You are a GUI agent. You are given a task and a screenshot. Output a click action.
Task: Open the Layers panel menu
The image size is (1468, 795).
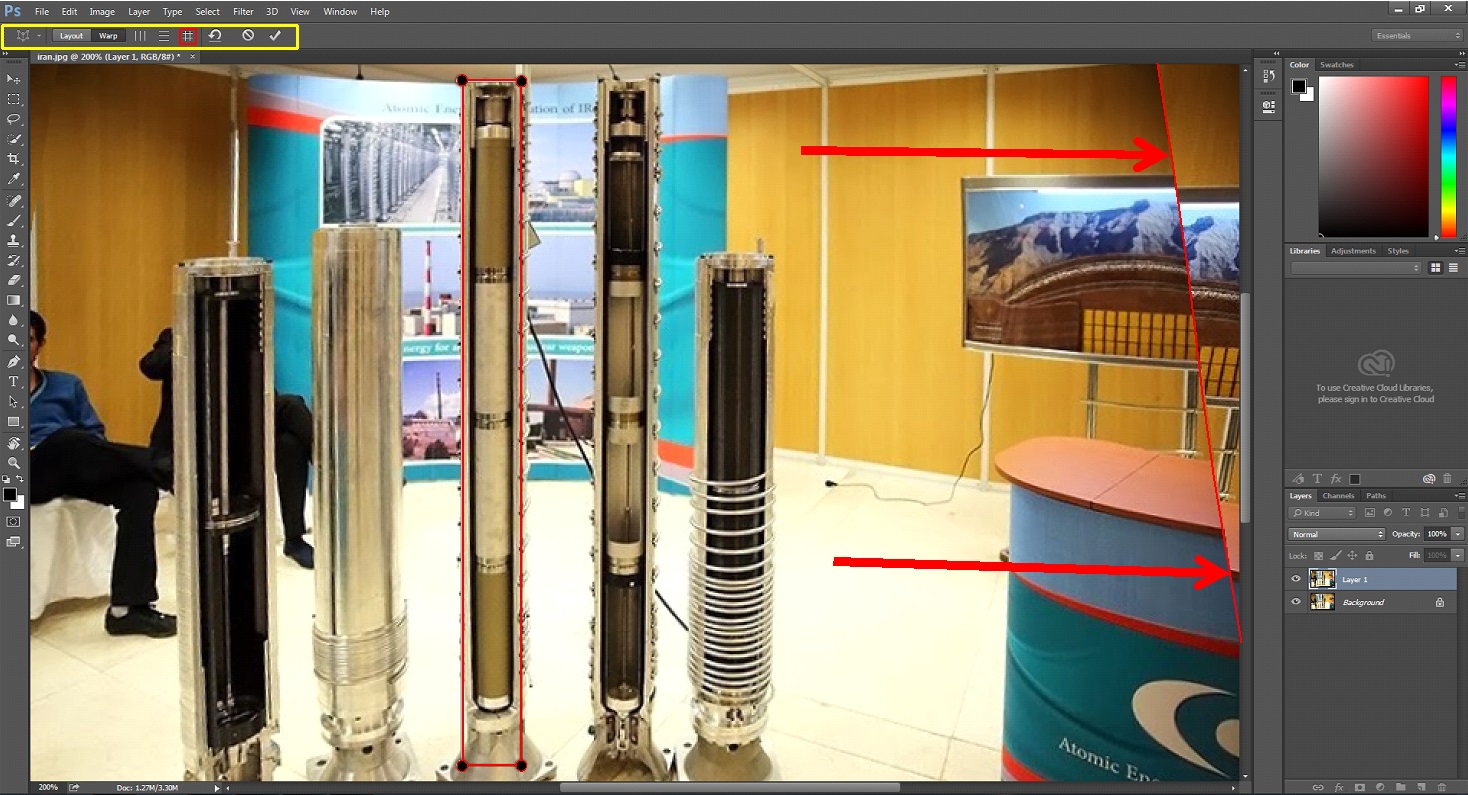pos(1459,495)
